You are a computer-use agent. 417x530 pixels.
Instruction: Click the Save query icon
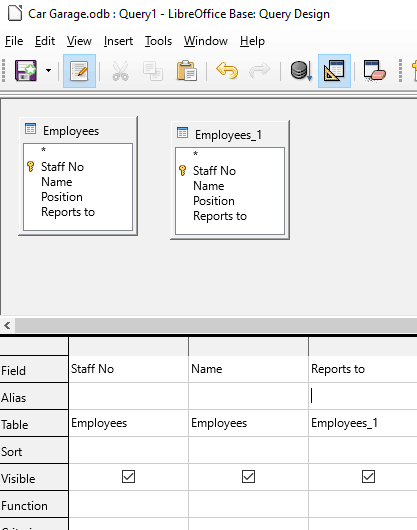coord(25,71)
